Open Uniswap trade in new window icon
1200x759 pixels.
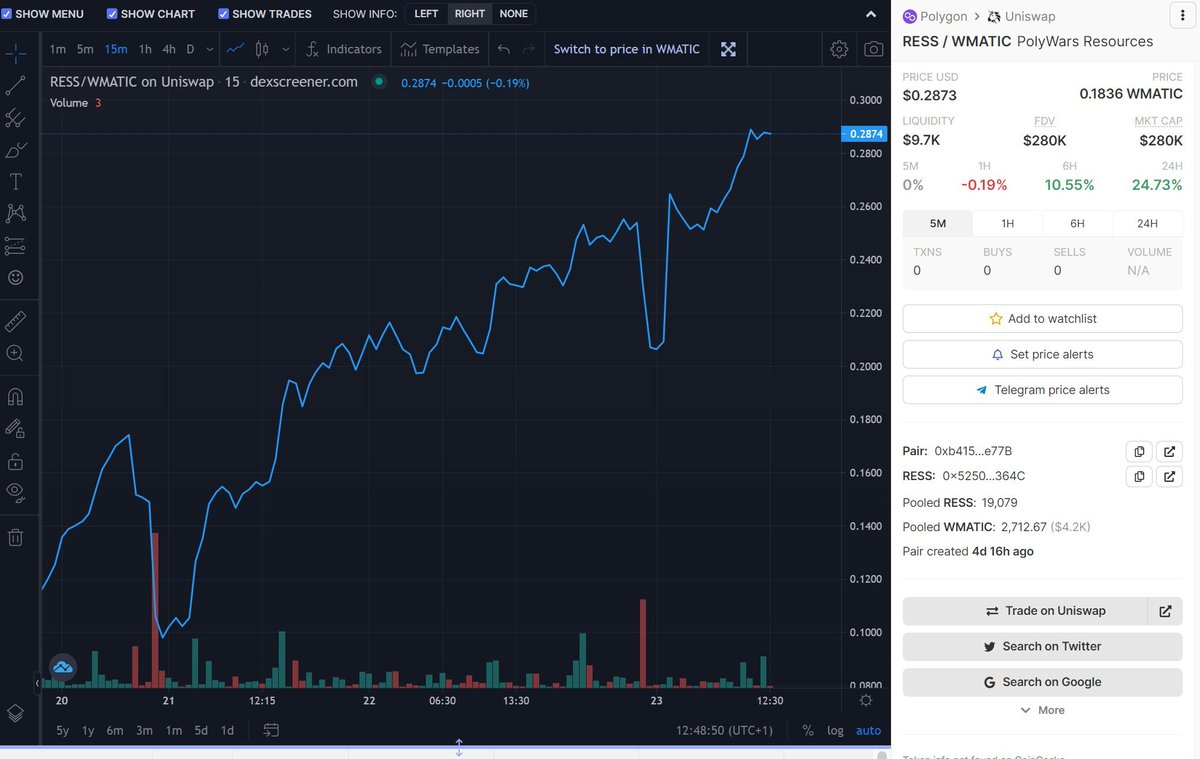(1166, 611)
